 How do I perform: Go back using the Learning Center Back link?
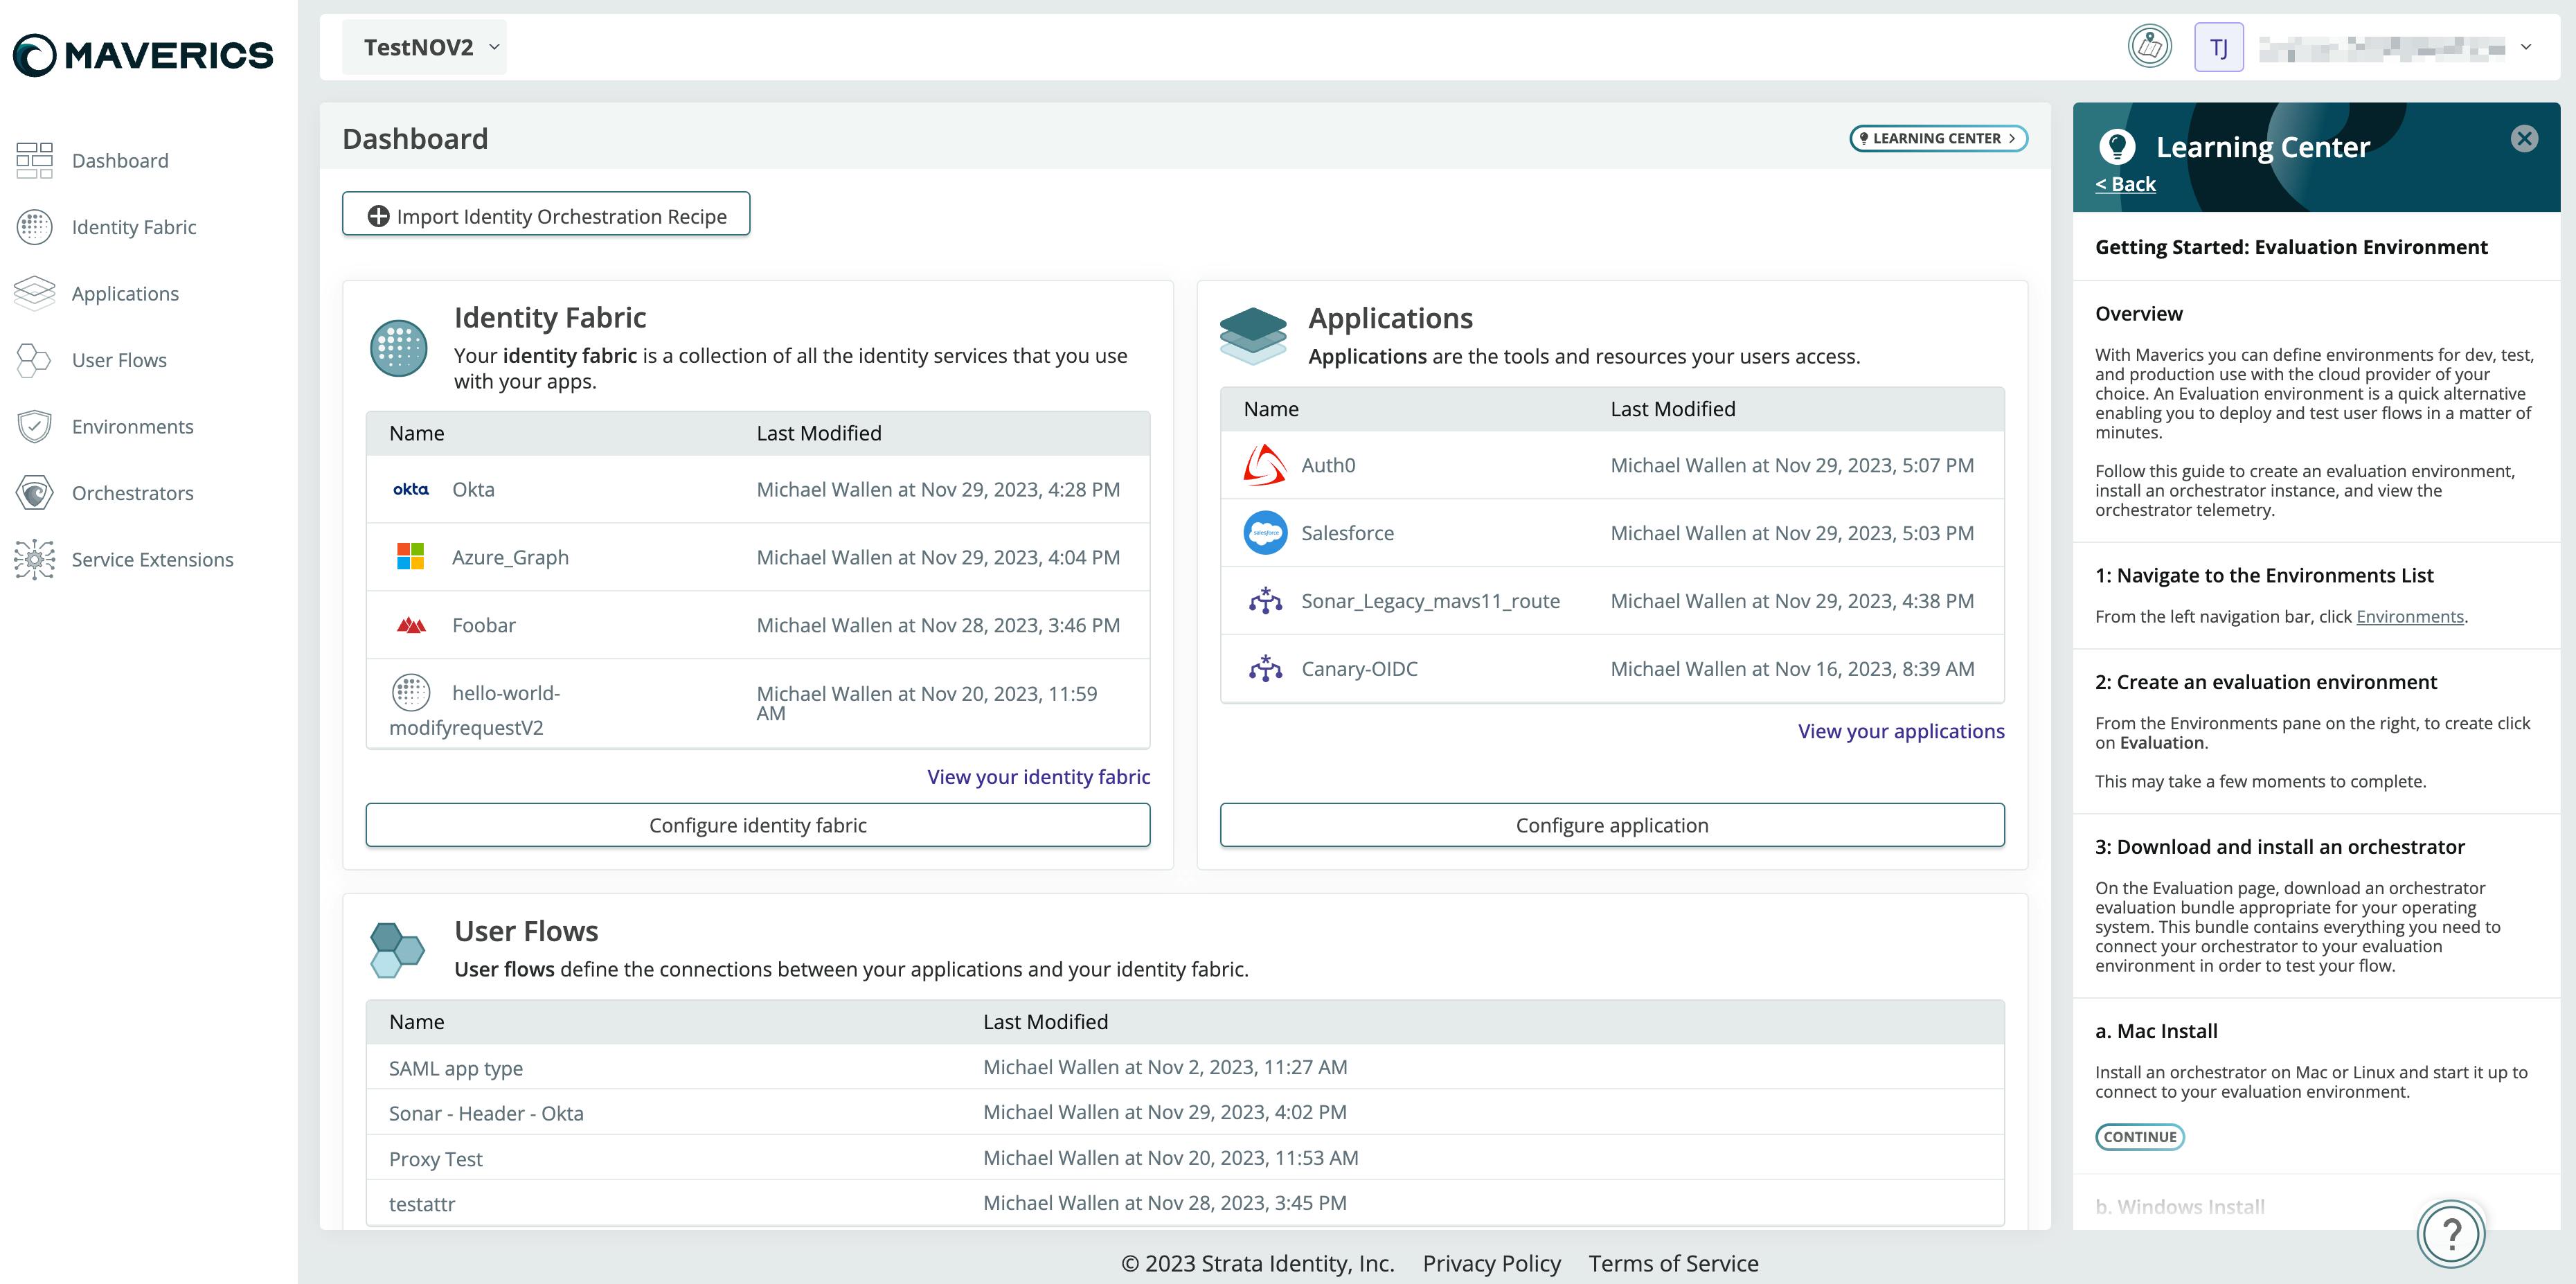point(2125,184)
